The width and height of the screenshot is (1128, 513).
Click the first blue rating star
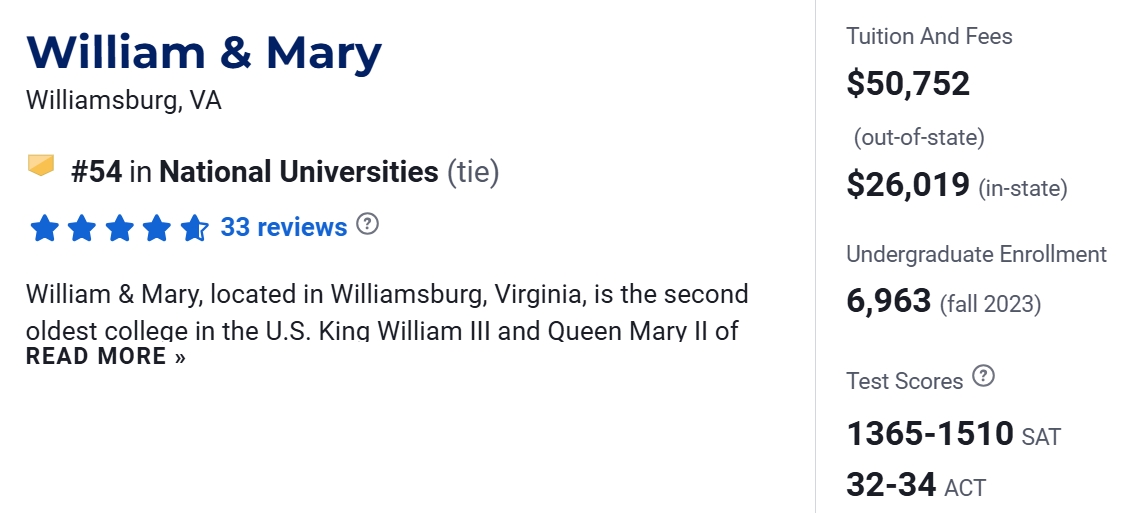tap(44, 228)
